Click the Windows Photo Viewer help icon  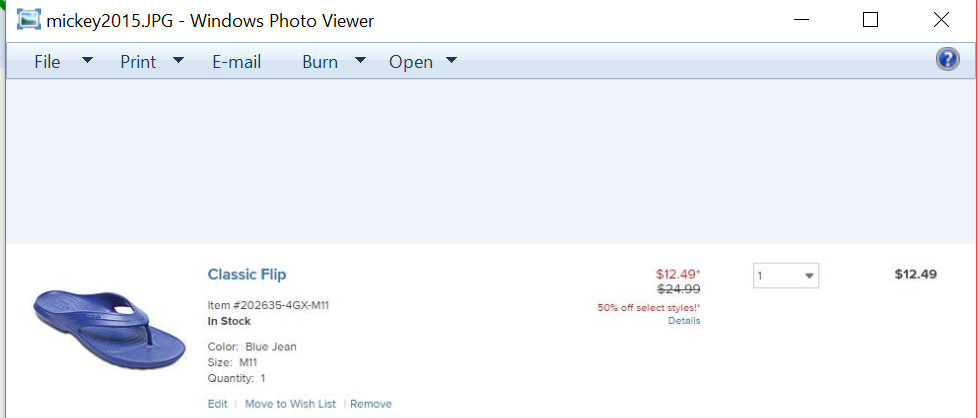(x=947, y=60)
